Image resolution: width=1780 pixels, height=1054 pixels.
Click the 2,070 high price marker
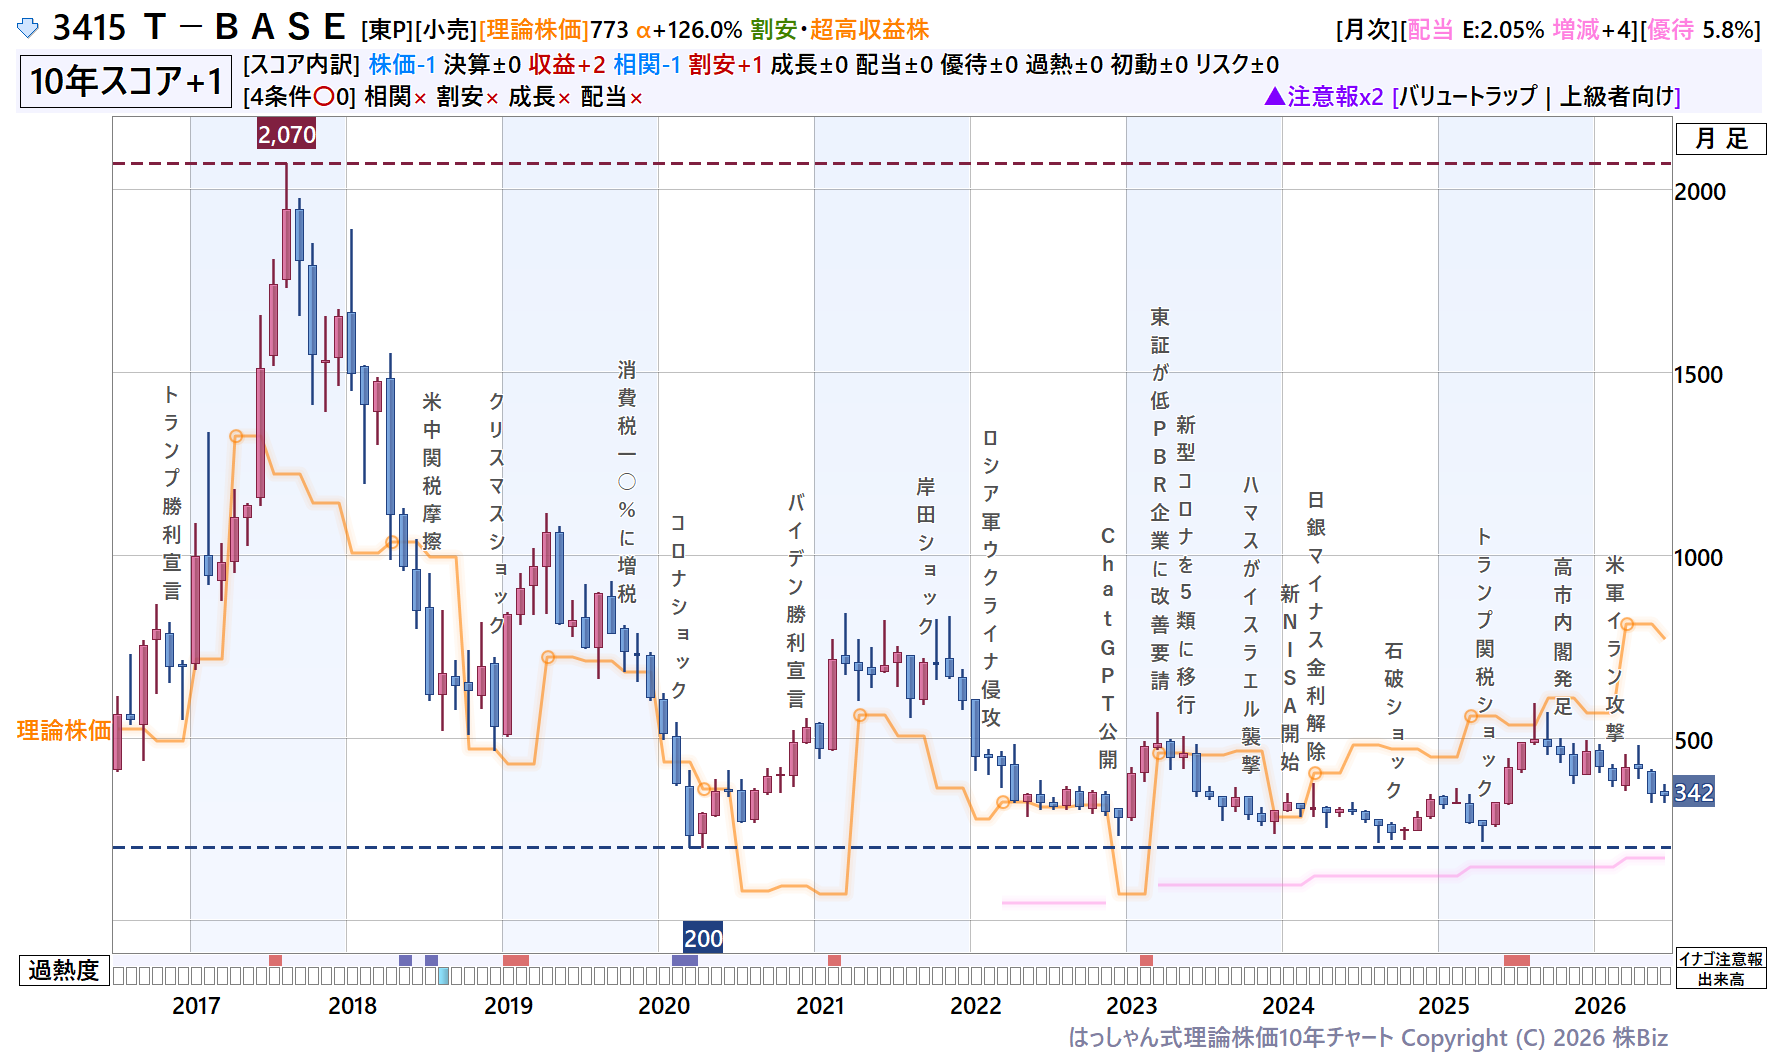(x=287, y=134)
